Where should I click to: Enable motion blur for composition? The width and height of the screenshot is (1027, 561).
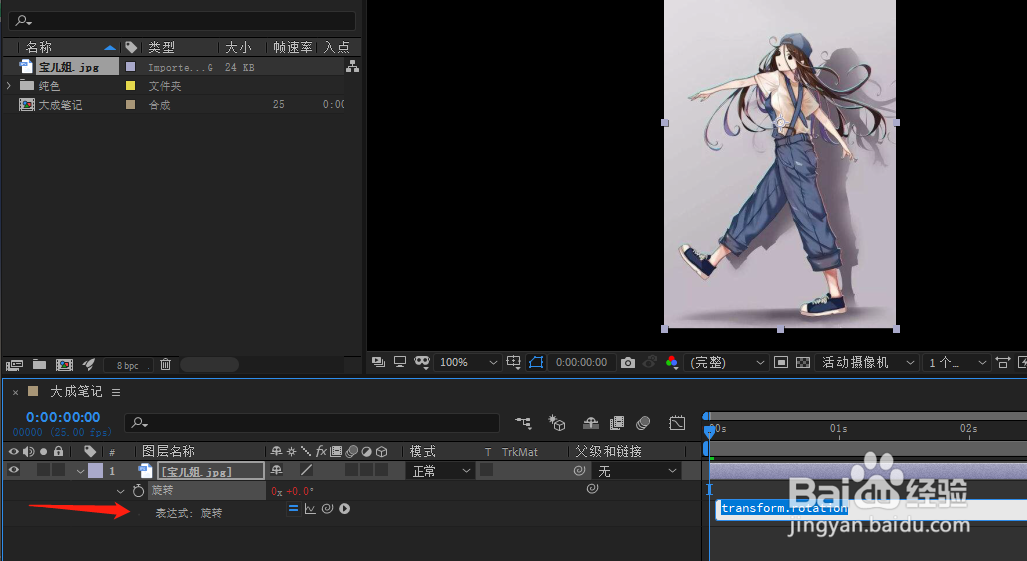pos(643,423)
